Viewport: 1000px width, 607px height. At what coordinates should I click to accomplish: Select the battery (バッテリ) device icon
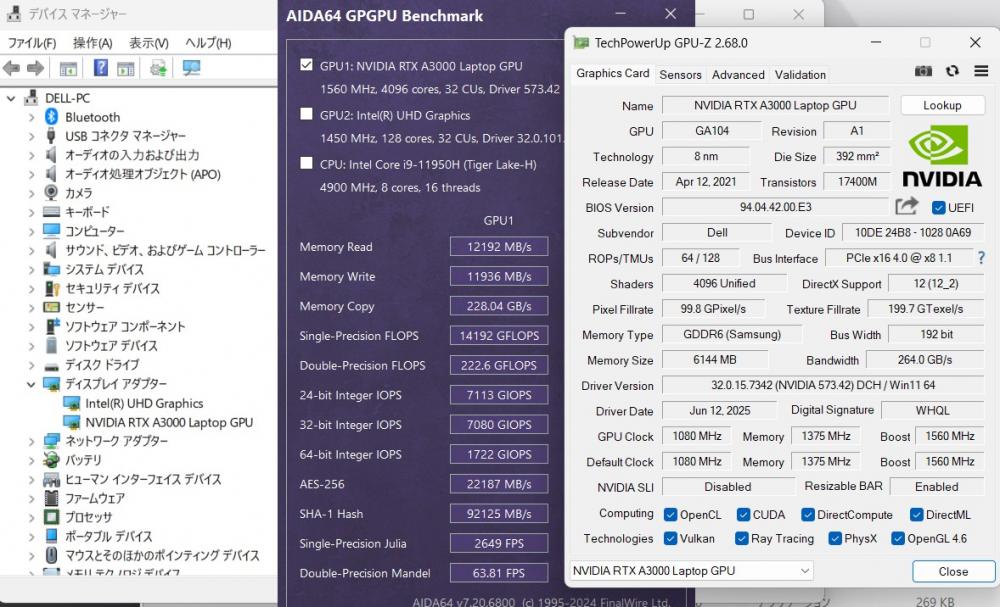click(x=51, y=460)
